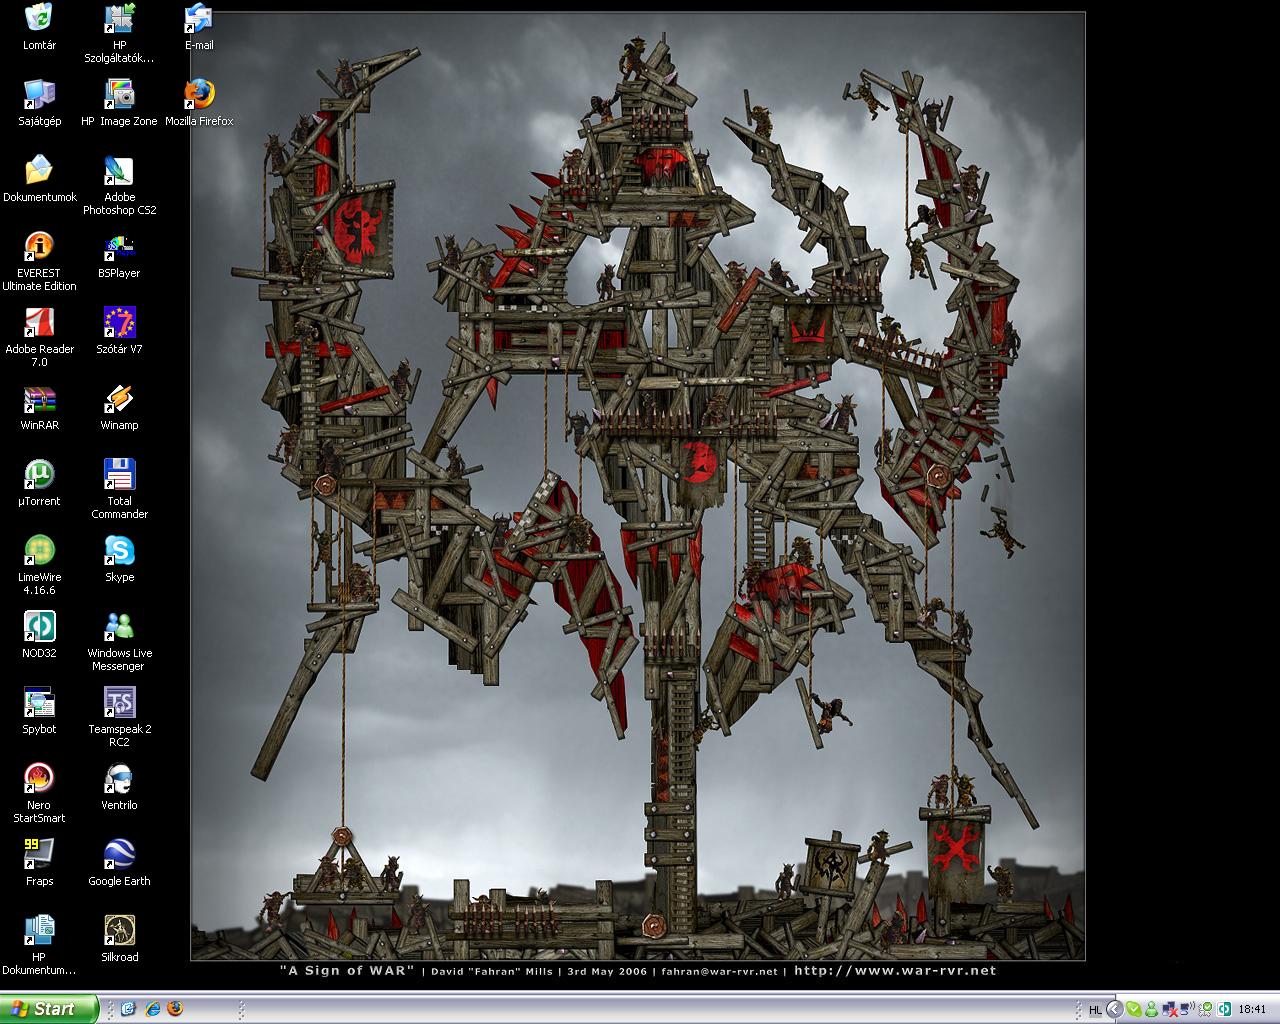Image resolution: width=1280 pixels, height=1024 pixels.
Task: Launch Internet Explorer from Quick Launch
Action: tap(152, 1009)
